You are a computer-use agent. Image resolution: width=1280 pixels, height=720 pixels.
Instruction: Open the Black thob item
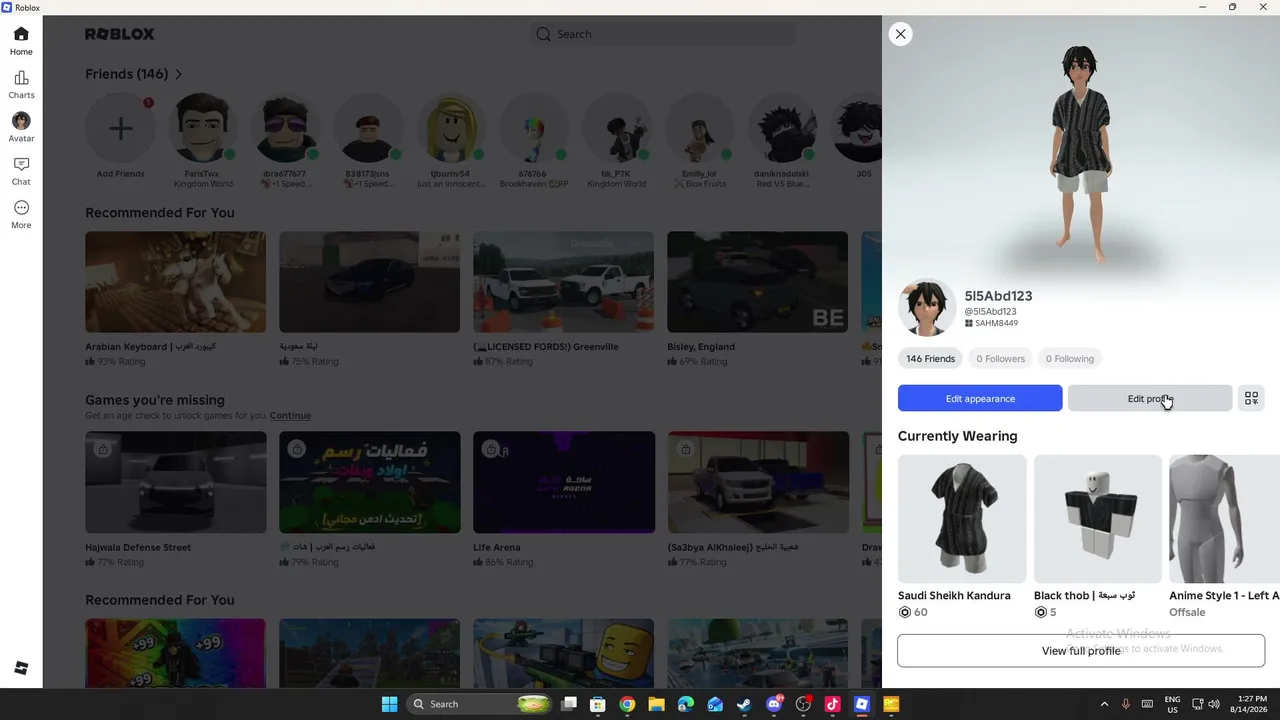click(x=1098, y=537)
